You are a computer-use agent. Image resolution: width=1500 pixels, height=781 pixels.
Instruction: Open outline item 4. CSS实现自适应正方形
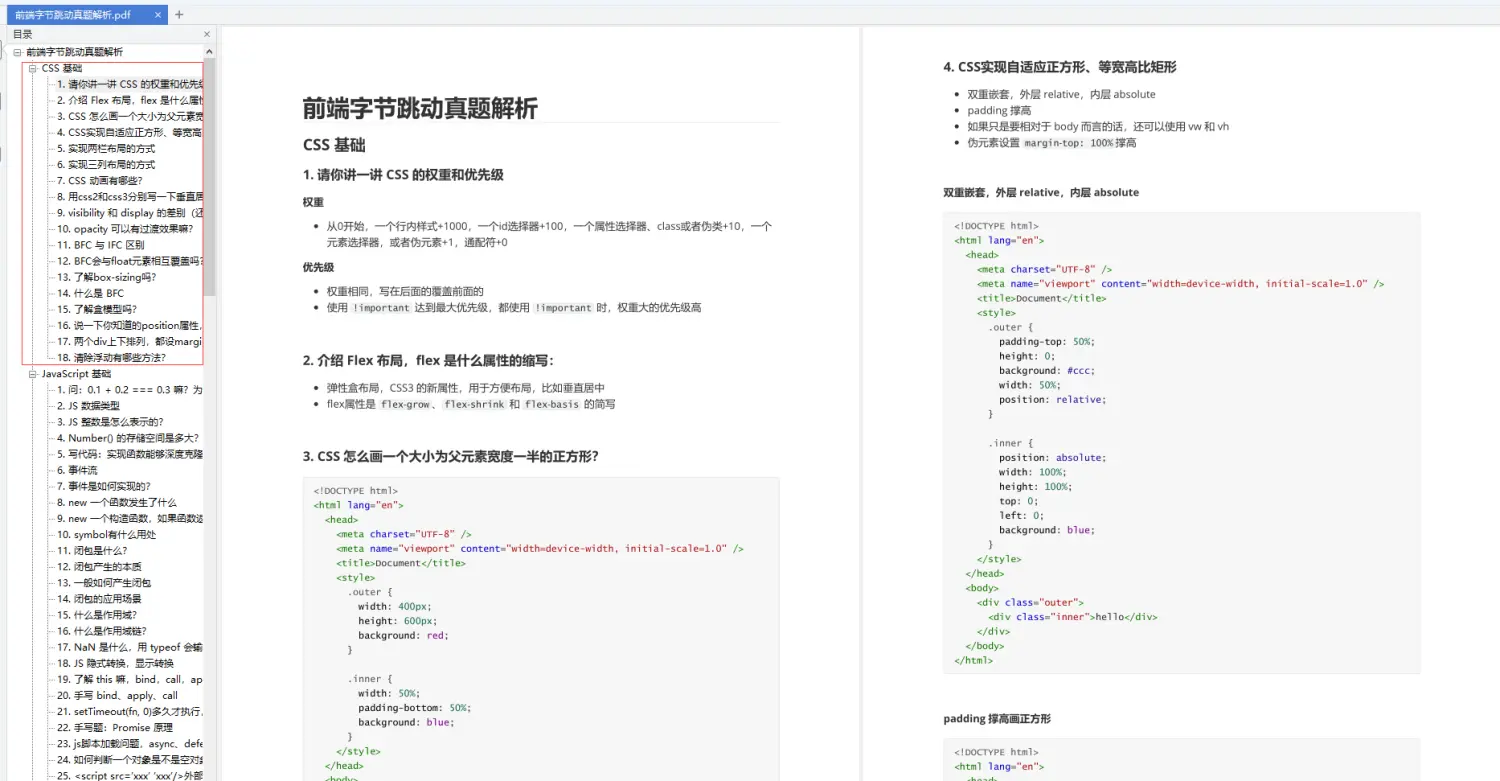129,132
